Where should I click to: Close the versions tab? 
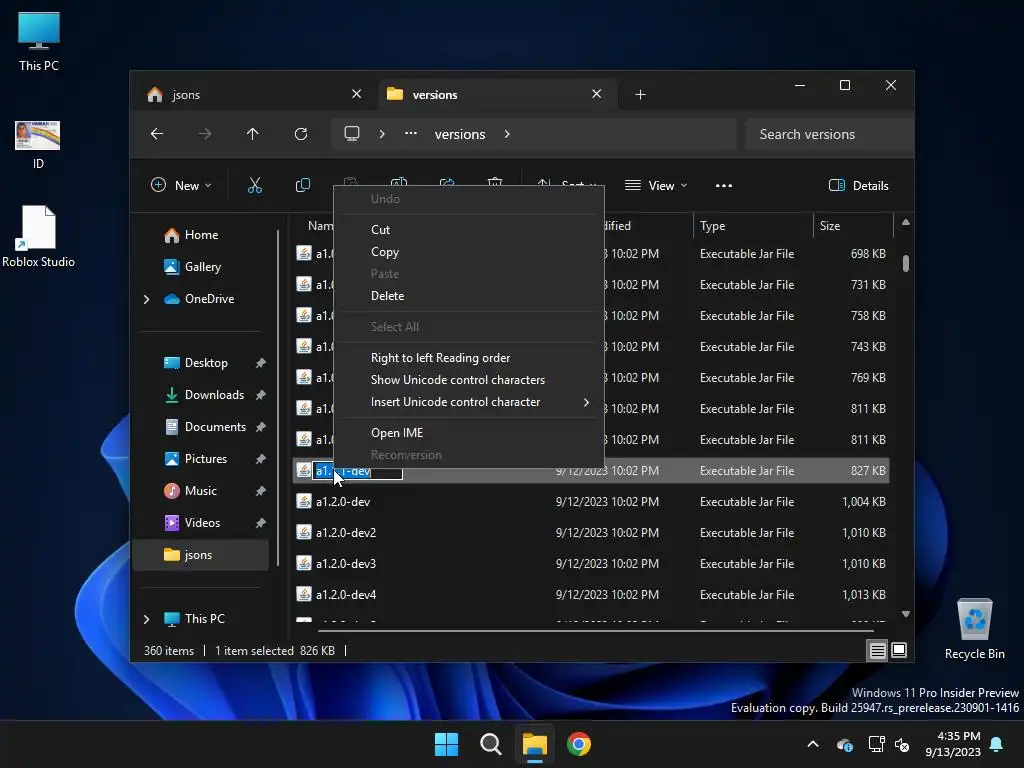(x=596, y=94)
